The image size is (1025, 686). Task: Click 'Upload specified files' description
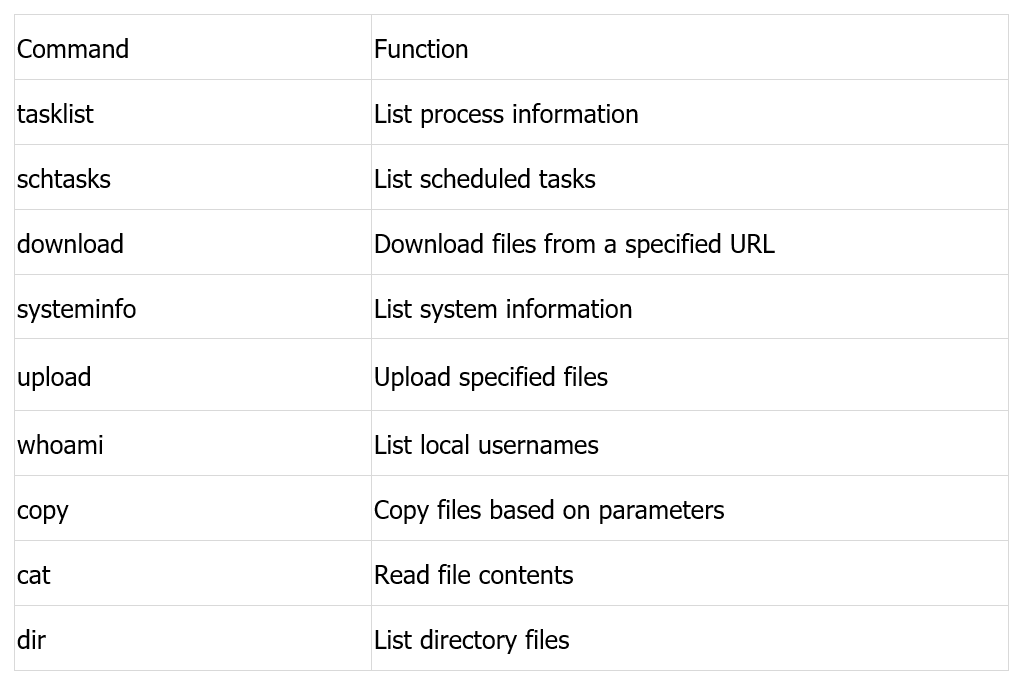pos(490,377)
